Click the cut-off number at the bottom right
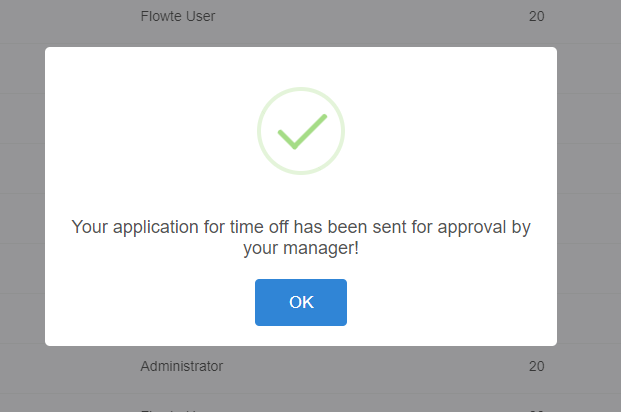Viewport: 621px width, 412px height. pyautogui.click(x=537, y=410)
